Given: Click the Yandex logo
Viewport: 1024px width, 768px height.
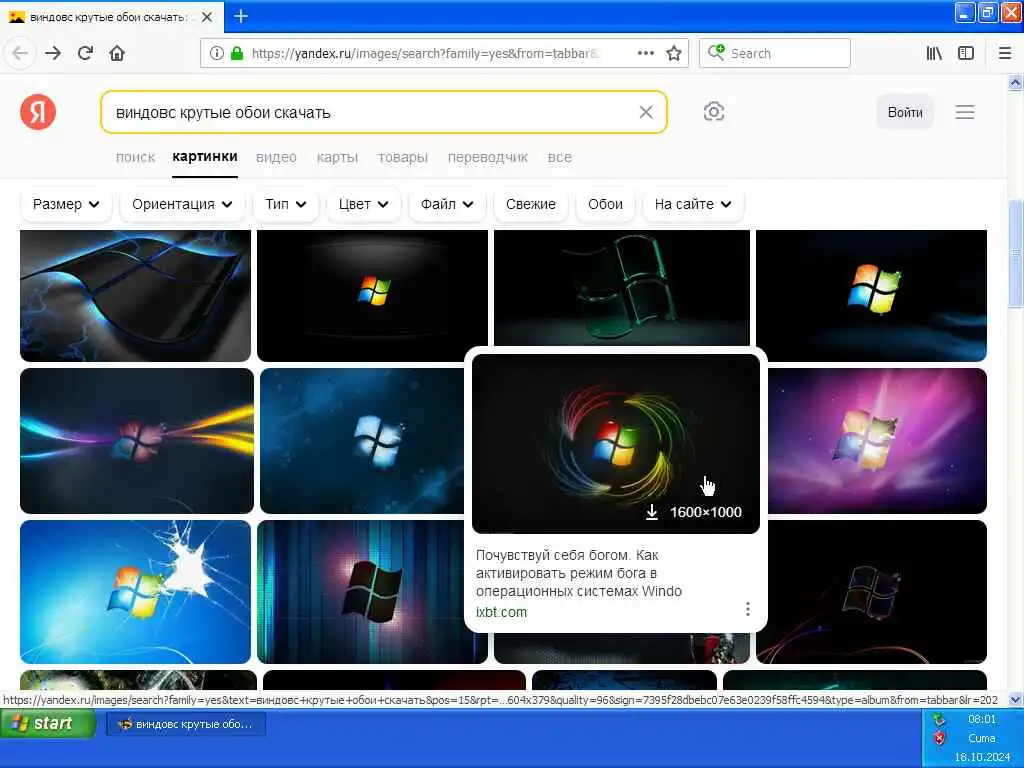Looking at the screenshot, I should tap(38, 112).
